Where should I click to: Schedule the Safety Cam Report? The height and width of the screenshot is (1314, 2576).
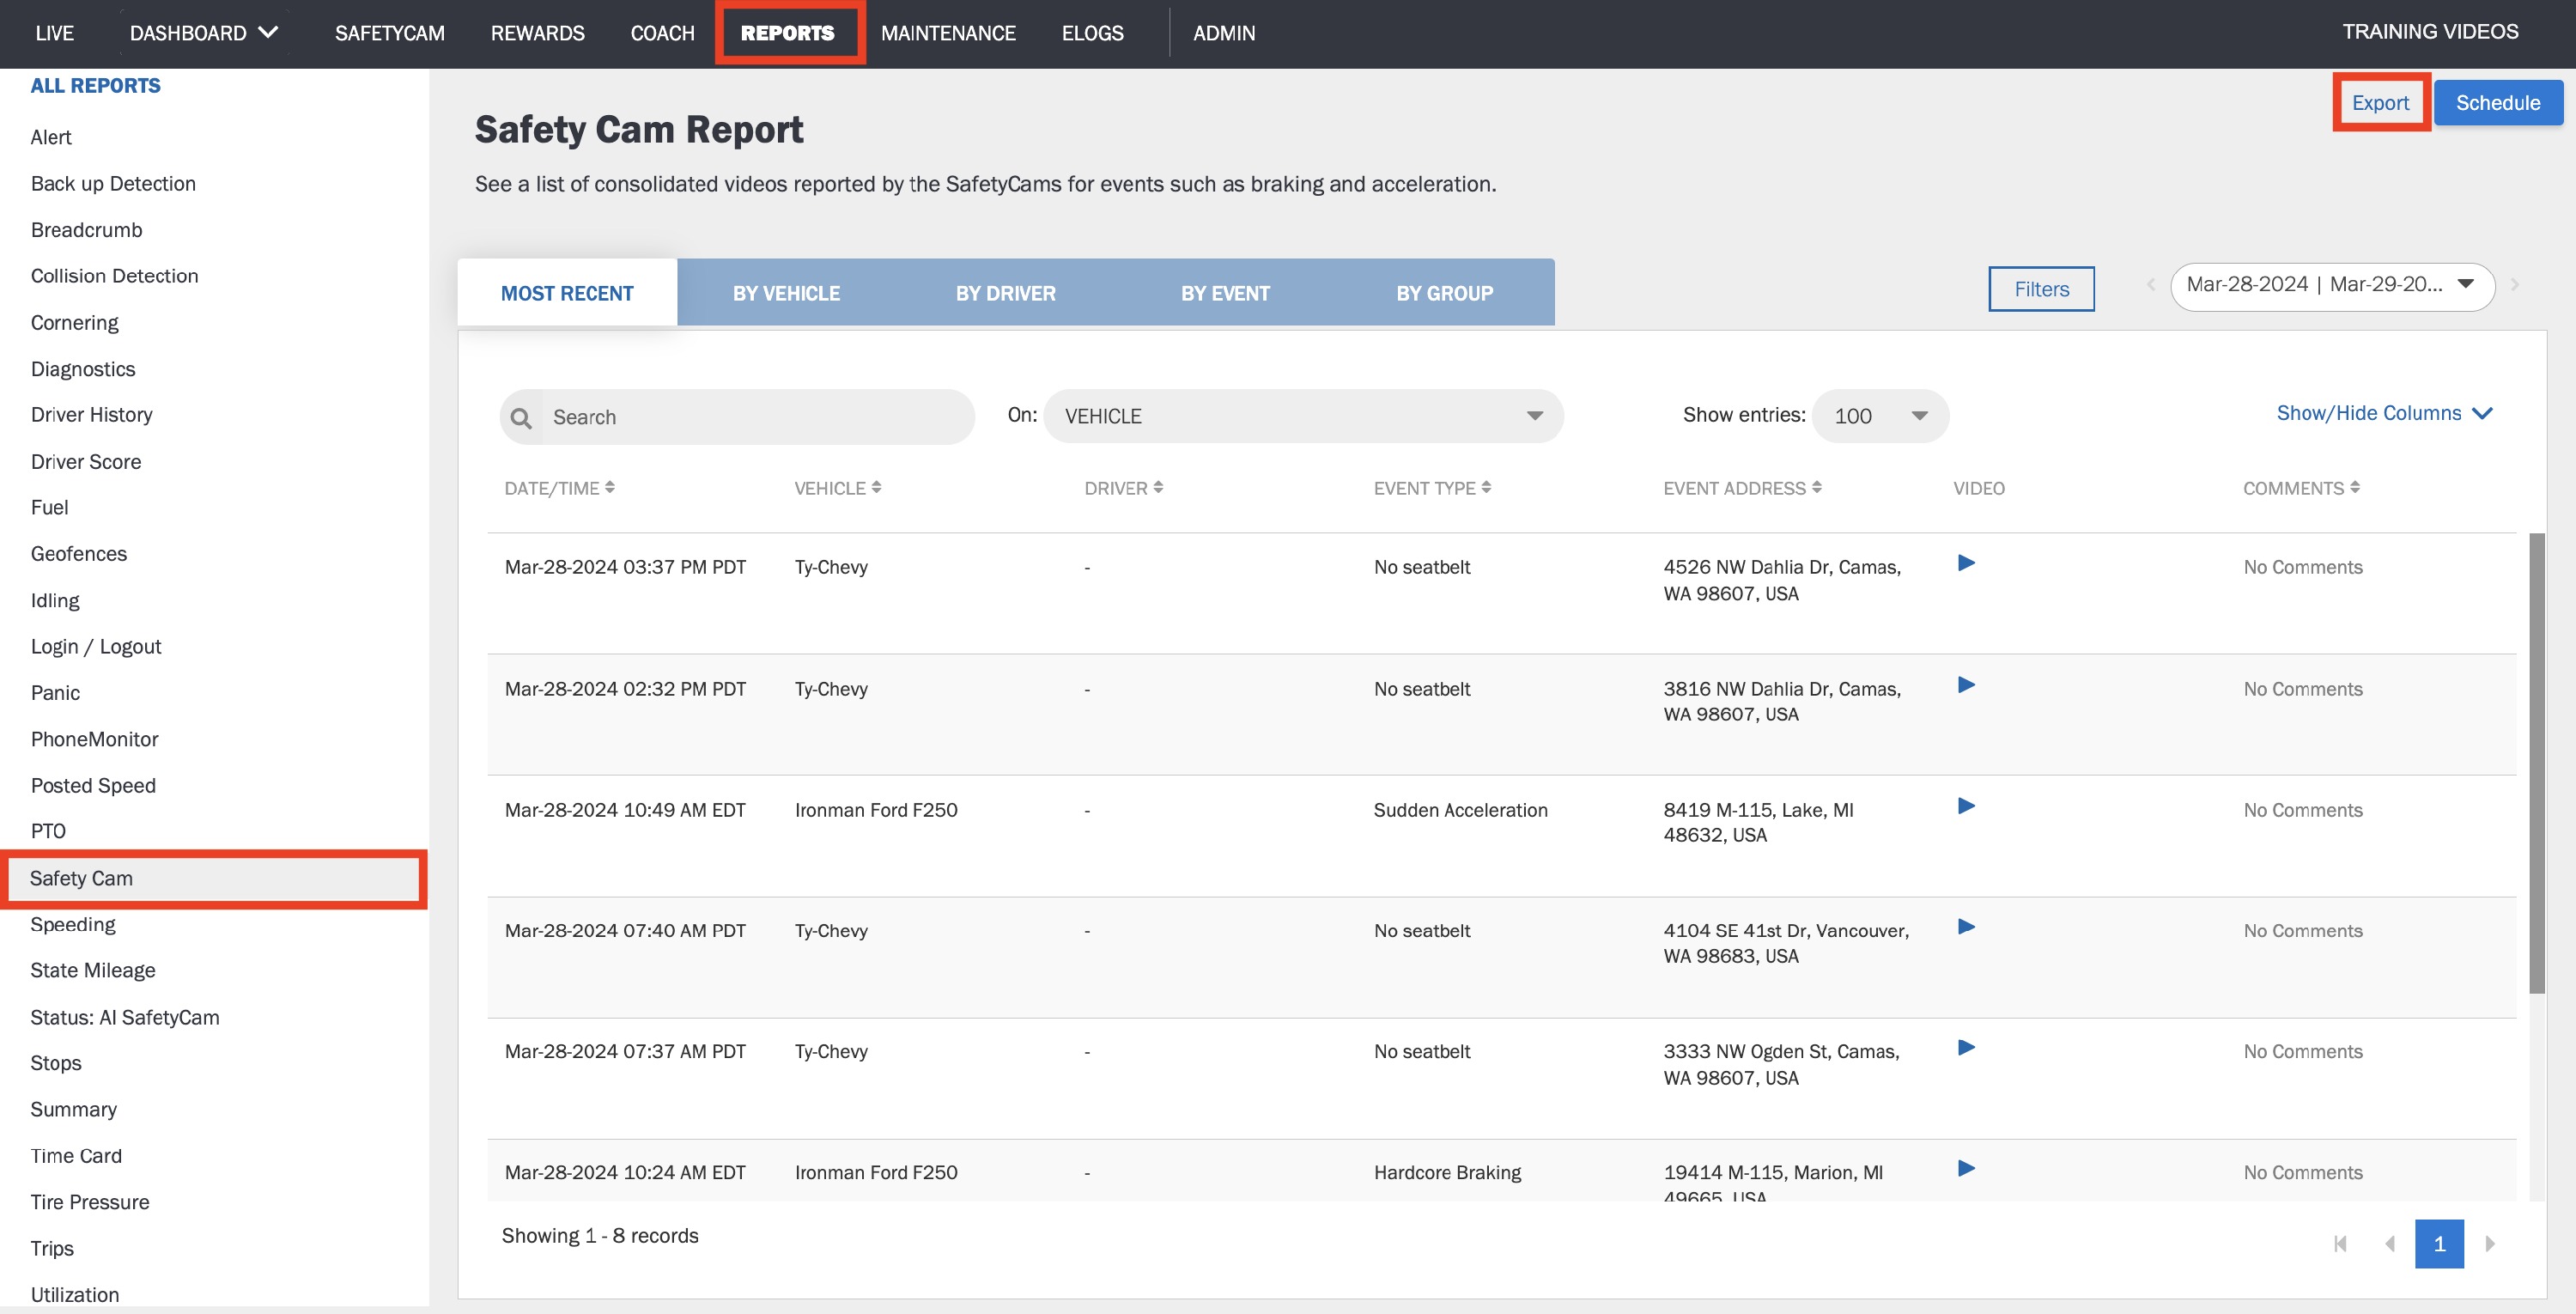point(2498,103)
